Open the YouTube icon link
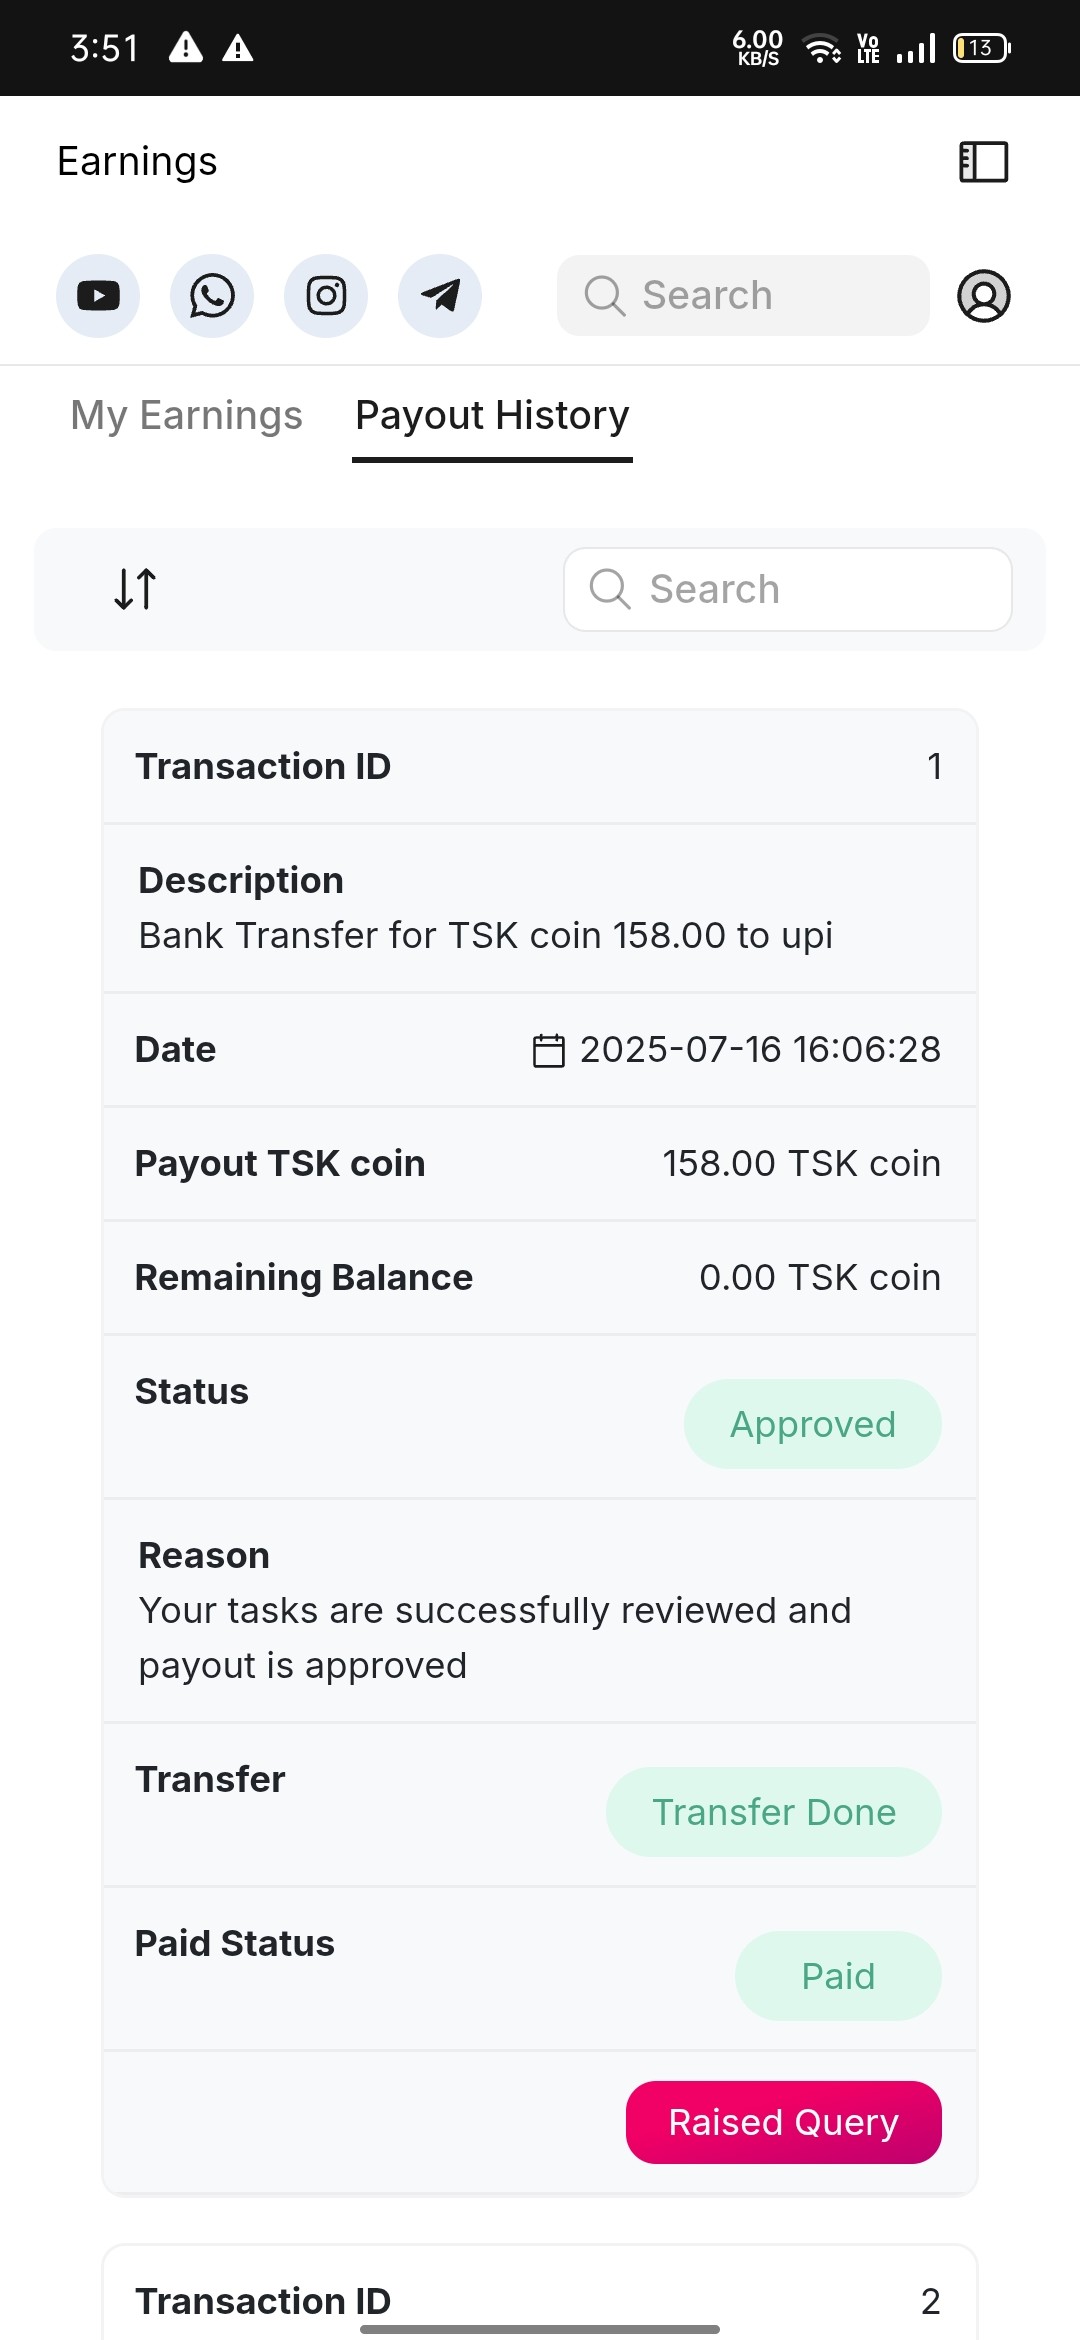Image resolution: width=1080 pixels, height=2340 pixels. (x=98, y=296)
